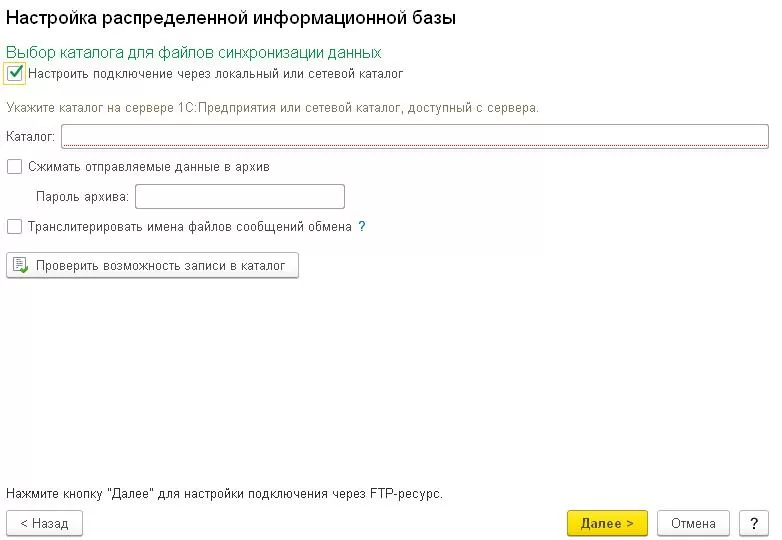This screenshot has width=782, height=540.
Task: Click inside the "Каталог" input field
Action: coord(414,136)
